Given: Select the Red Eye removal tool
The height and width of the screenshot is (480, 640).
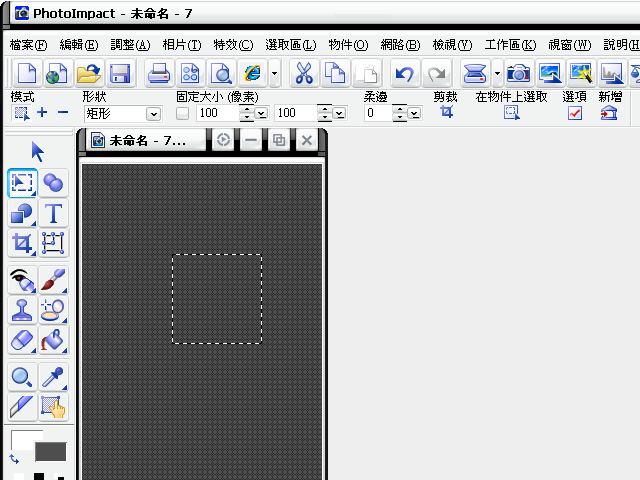Looking at the screenshot, I should 22,280.
